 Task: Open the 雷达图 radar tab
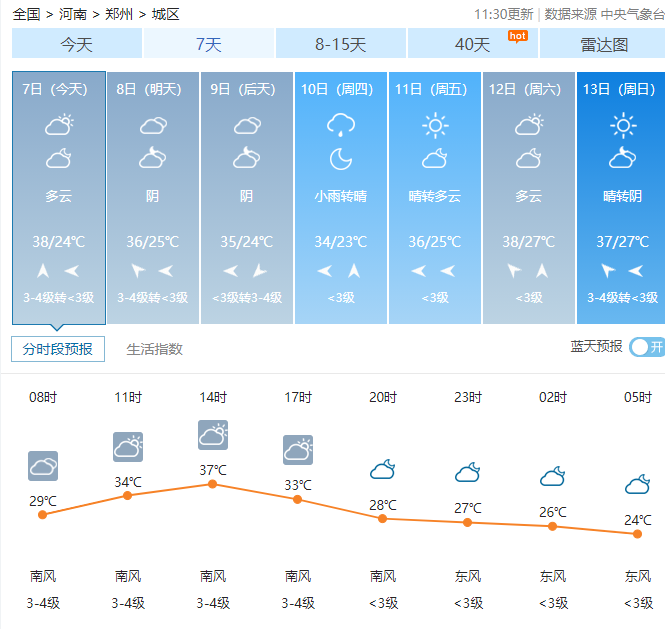604,44
